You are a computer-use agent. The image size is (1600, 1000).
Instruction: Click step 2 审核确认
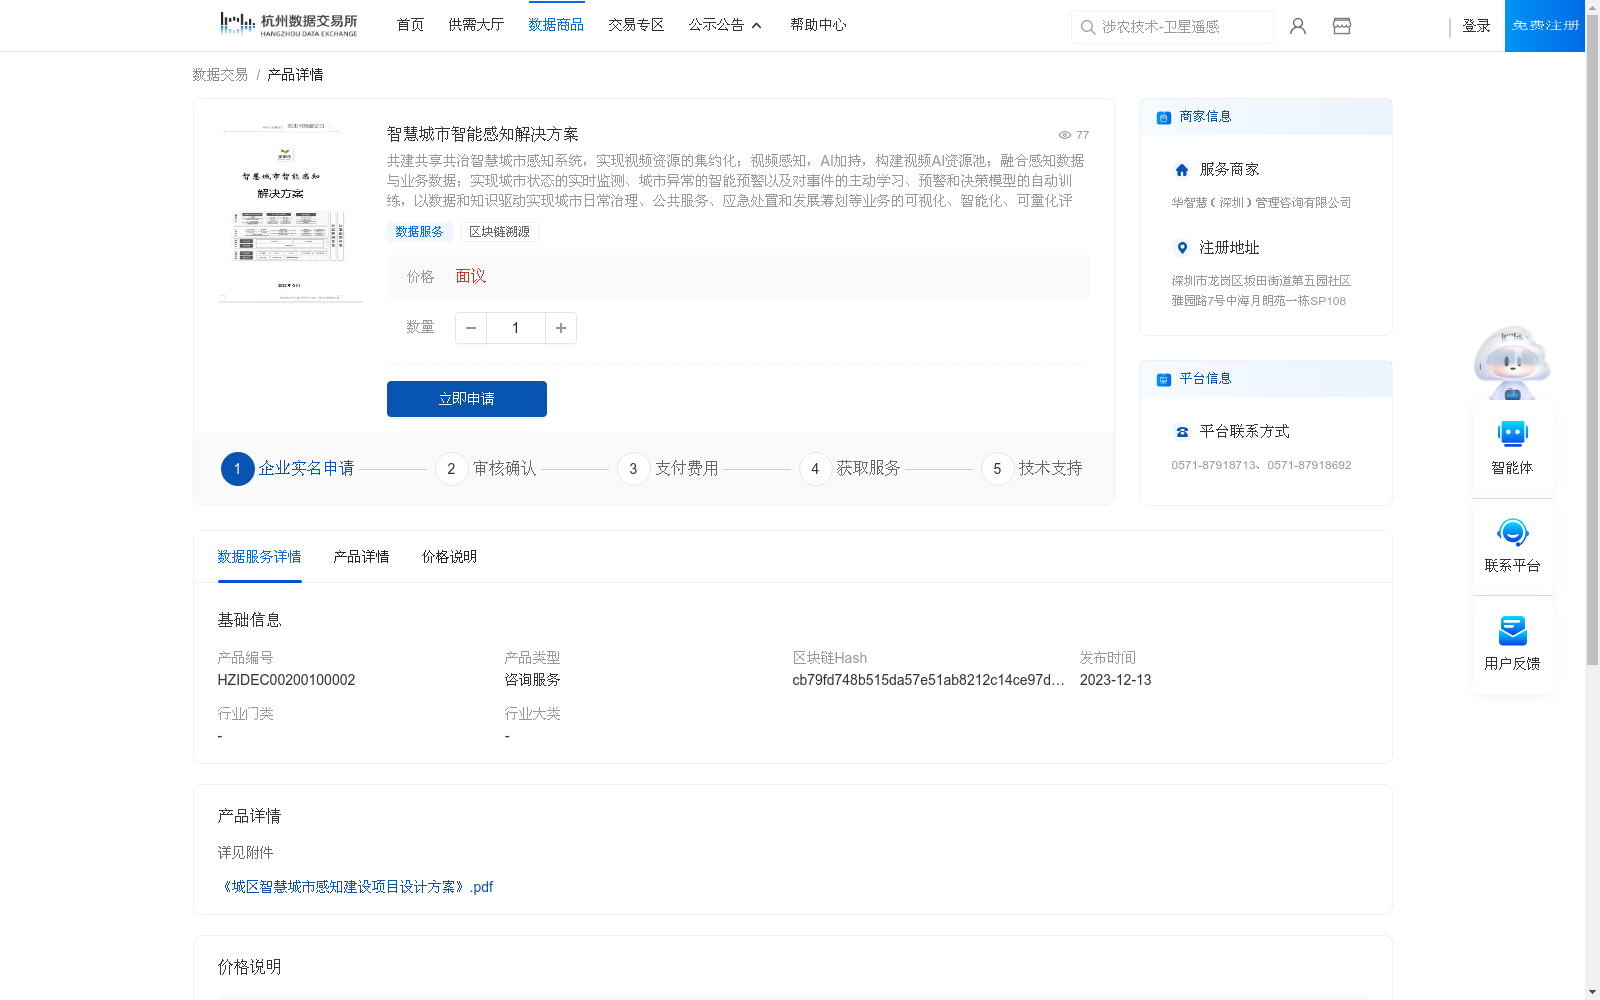[486, 468]
